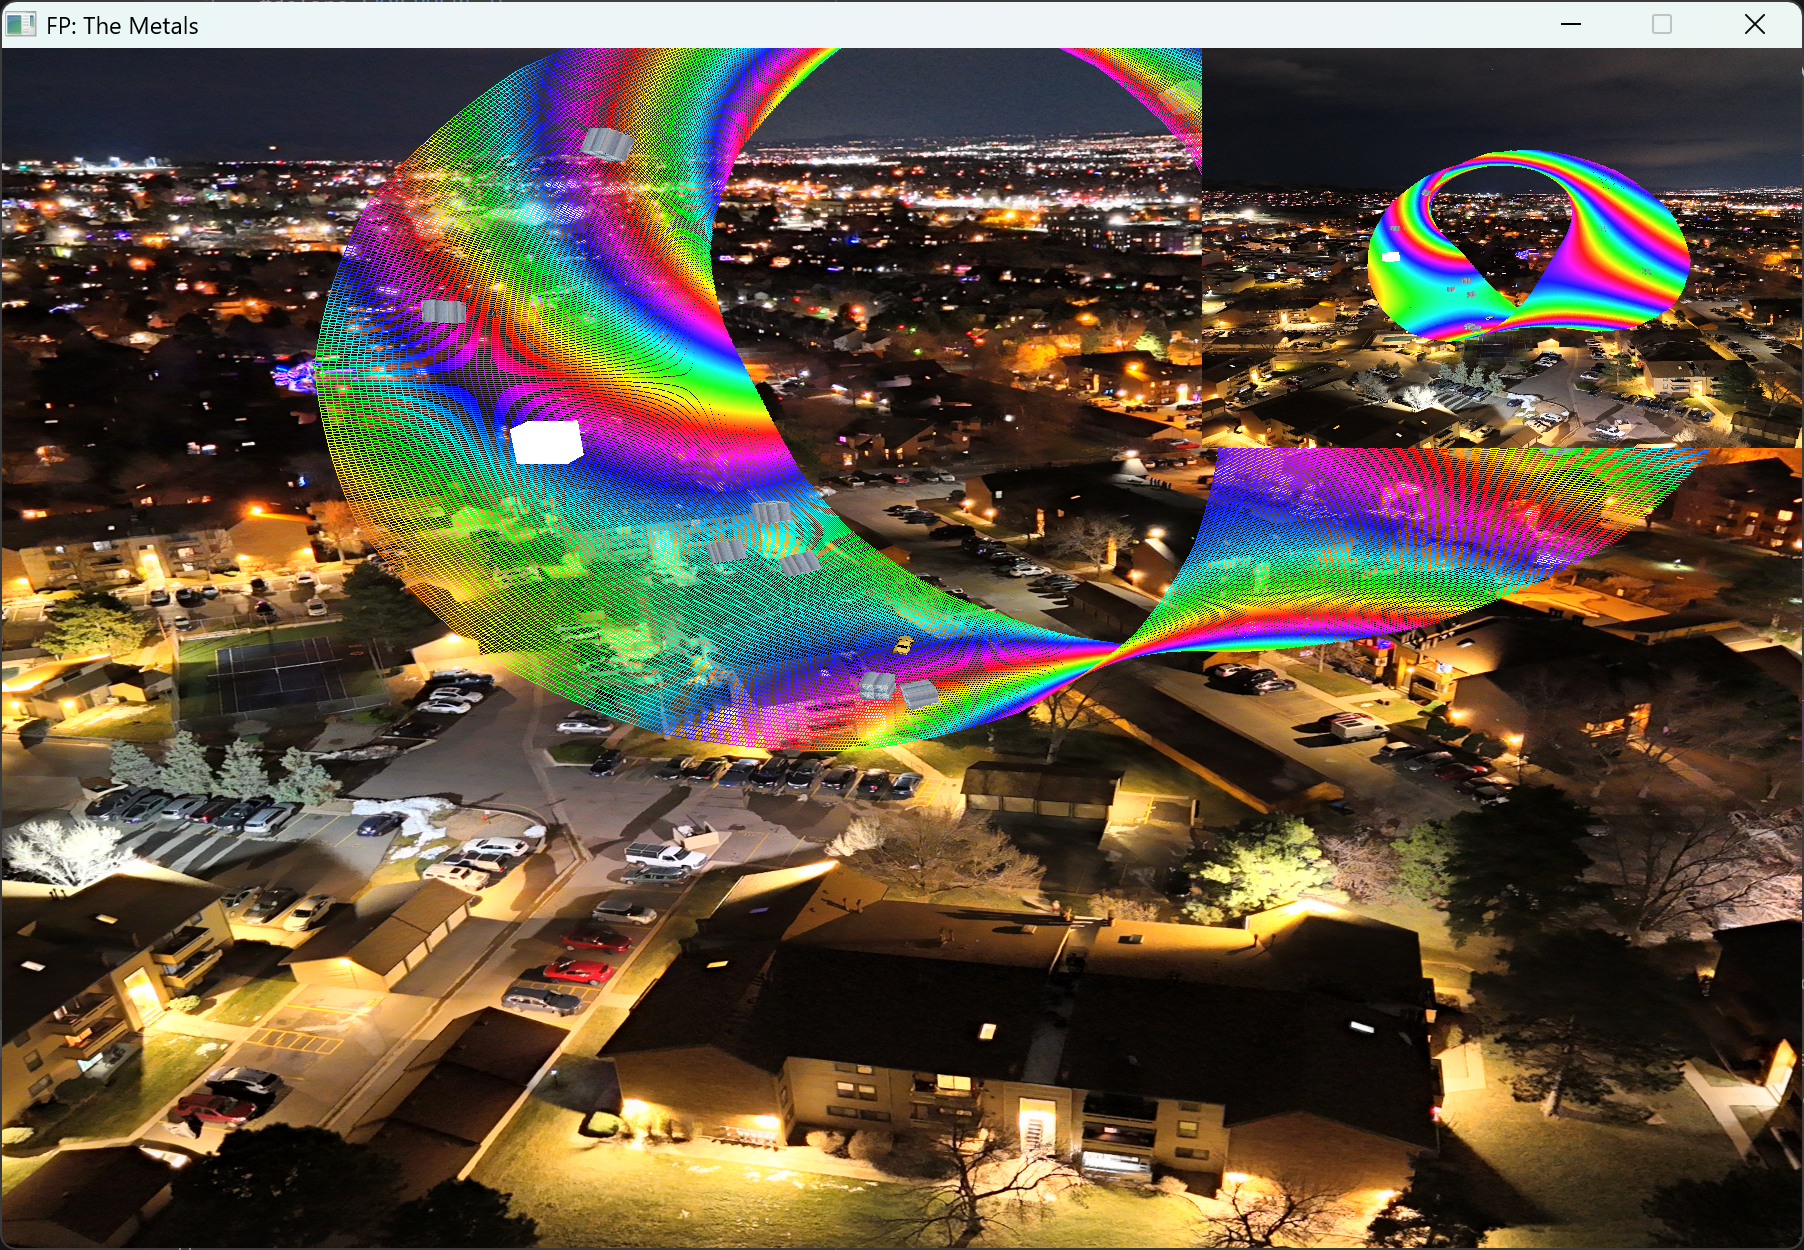Close the FP: The Metals window
This screenshot has width=1804, height=1250.
(1755, 25)
